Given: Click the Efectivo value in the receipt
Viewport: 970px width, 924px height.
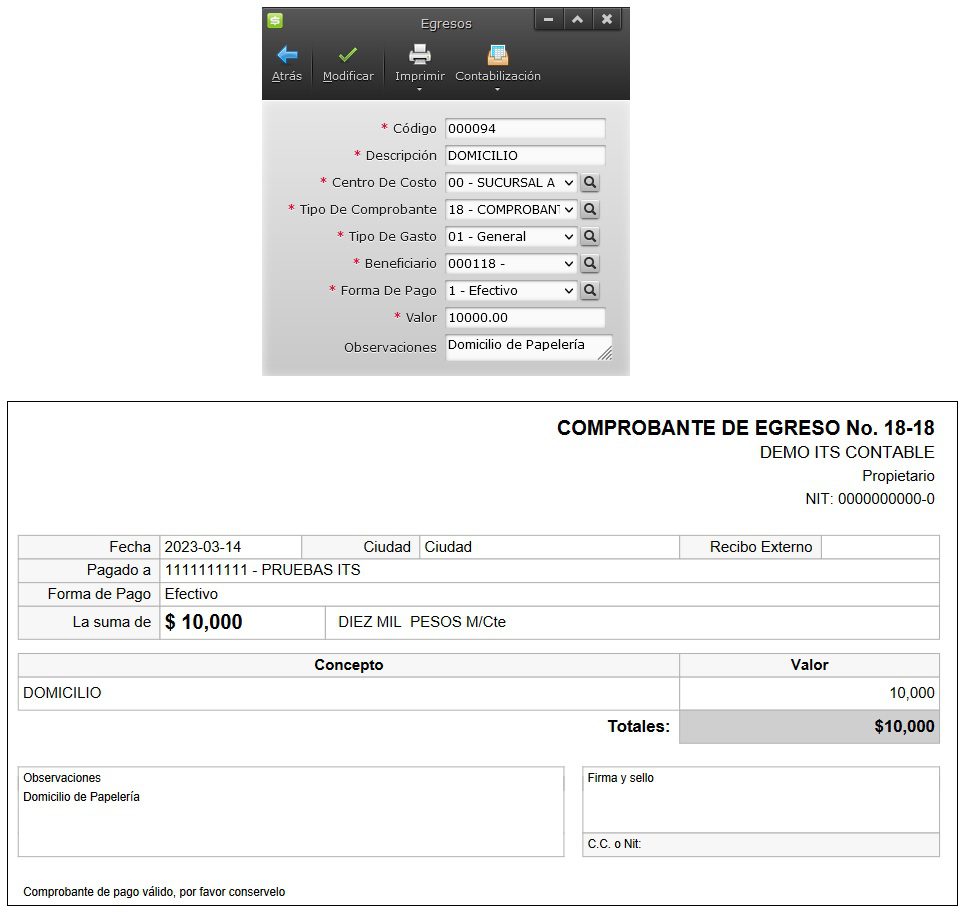Looking at the screenshot, I should (x=191, y=594).
